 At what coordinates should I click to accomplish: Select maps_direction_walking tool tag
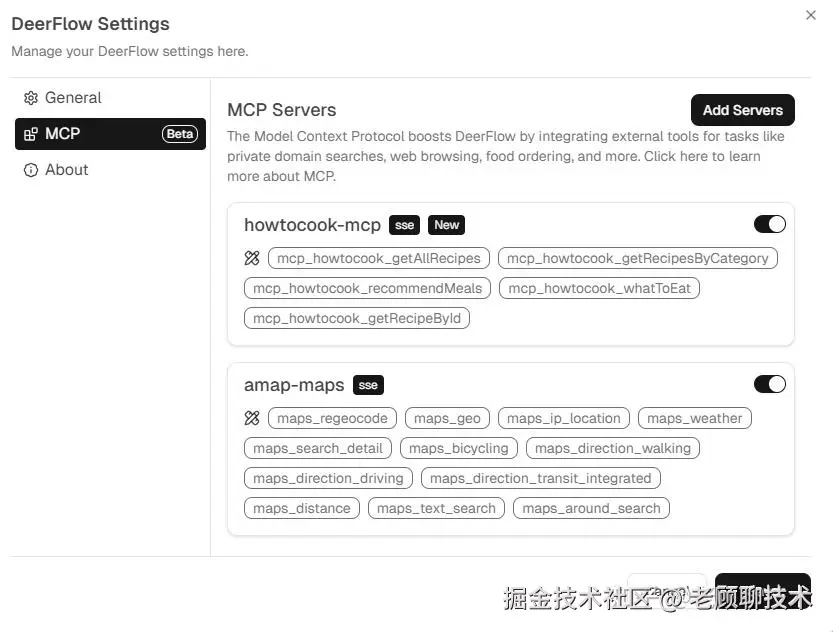click(x=613, y=448)
